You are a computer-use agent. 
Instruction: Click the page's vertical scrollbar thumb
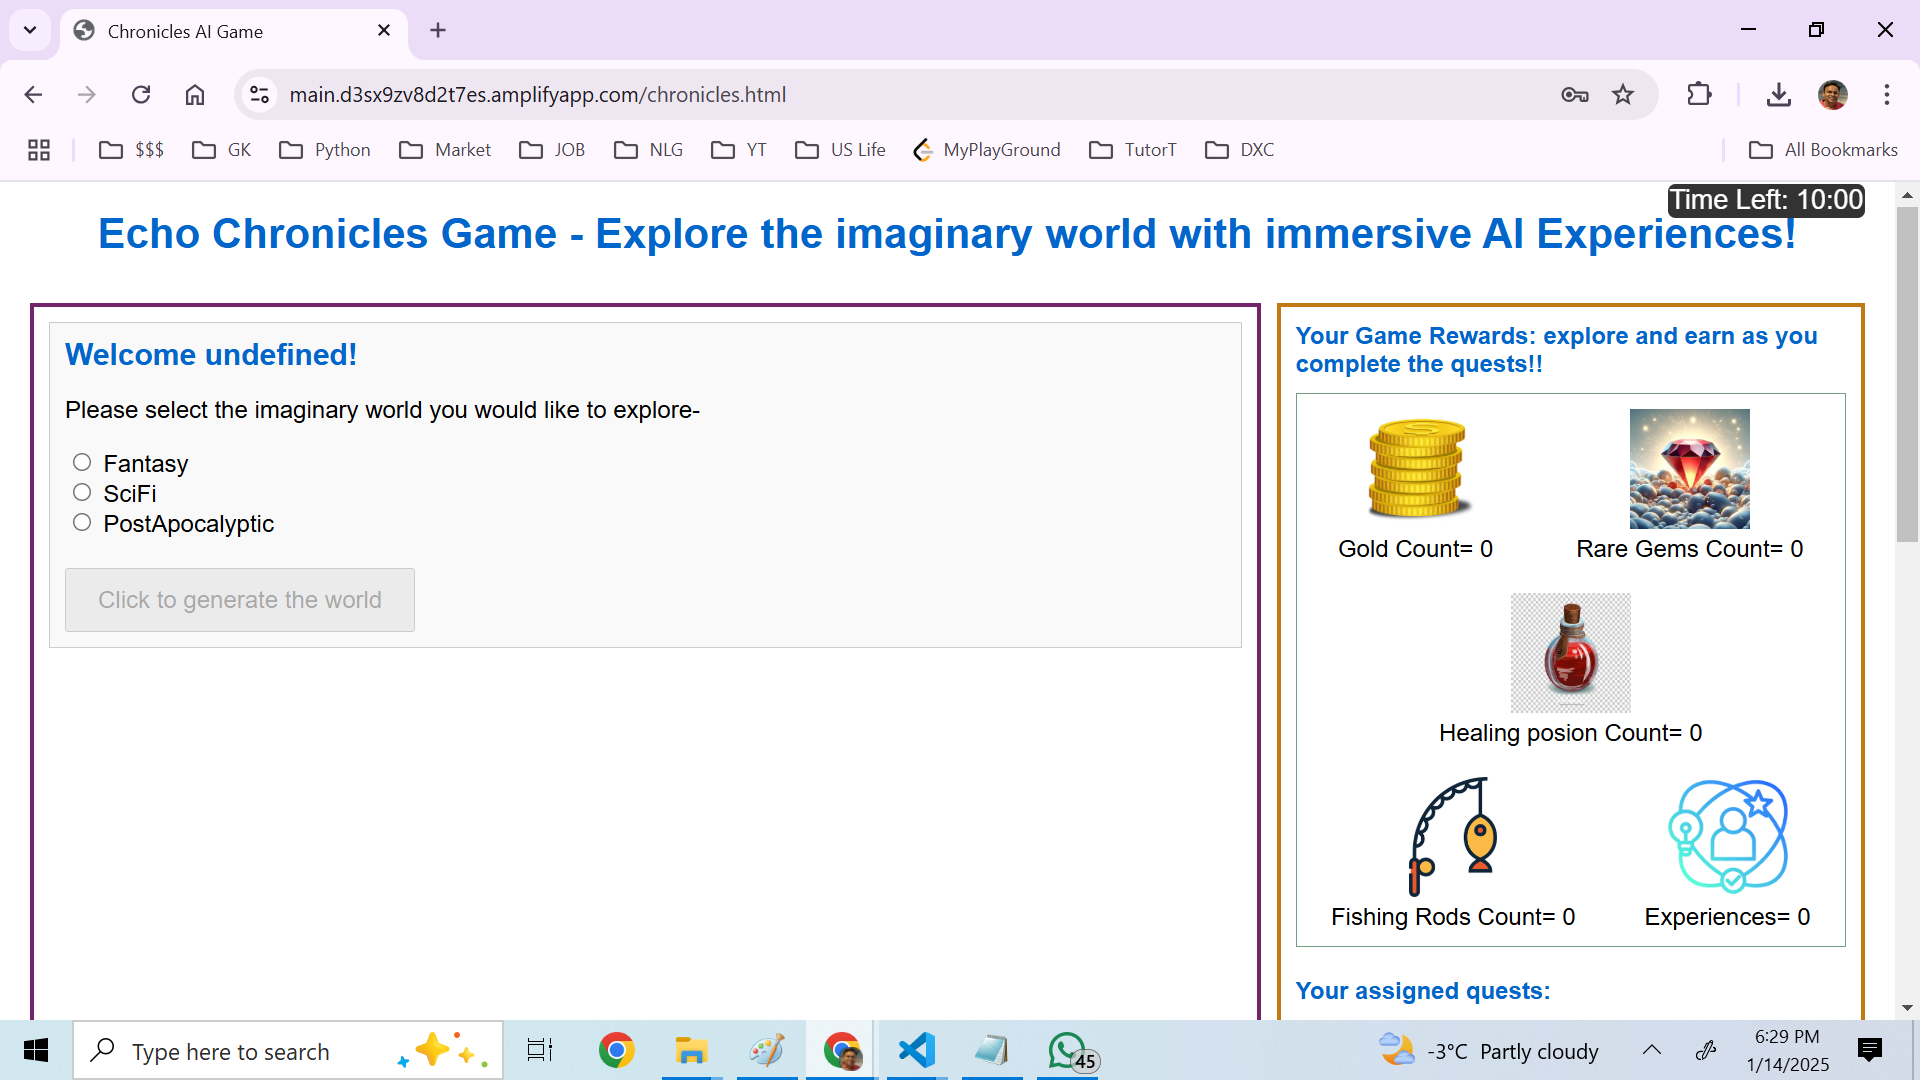(x=1907, y=375)
